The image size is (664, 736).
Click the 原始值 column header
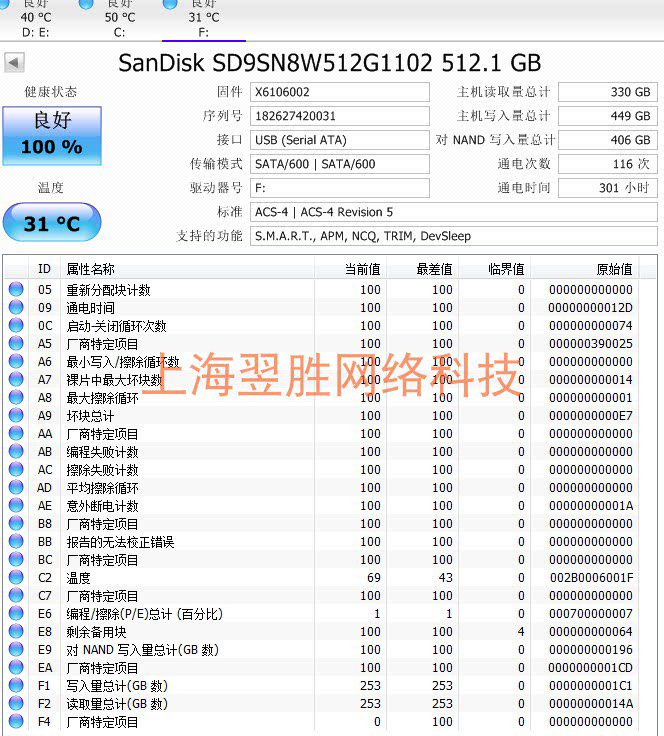coord(584,269)
